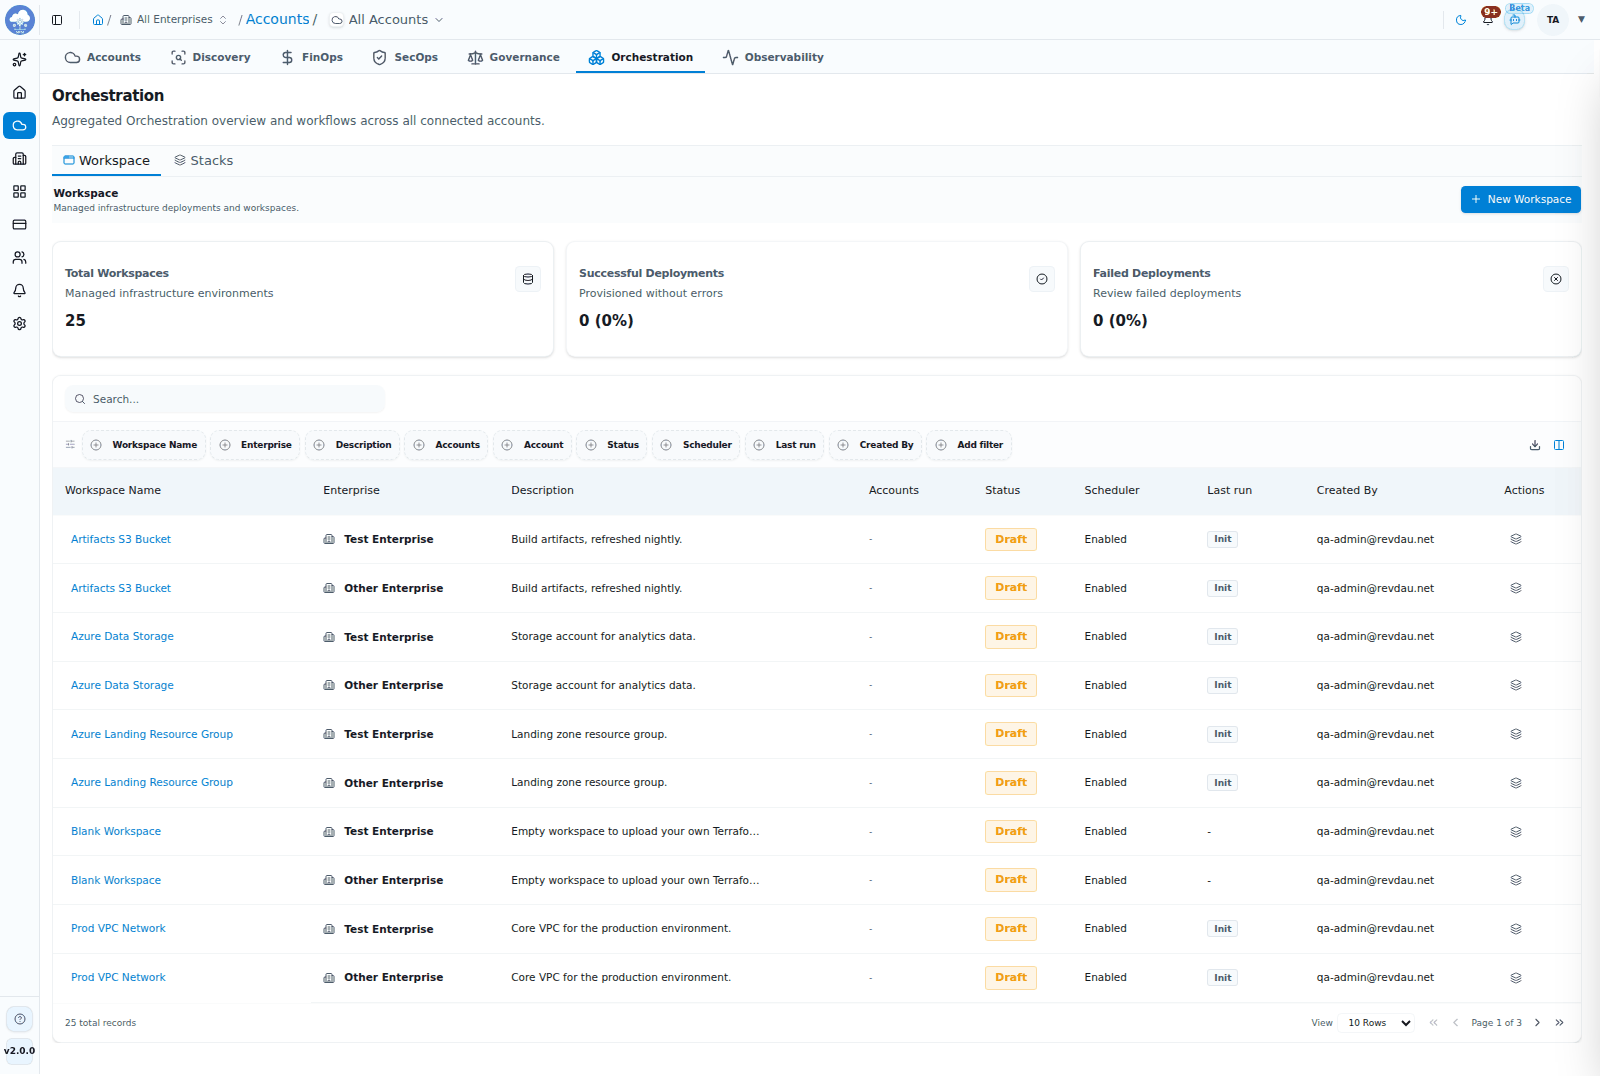Viewport: 1600px width, 1076px height.
Task: Switch to the Governance tab
Action: click(513, 57)
